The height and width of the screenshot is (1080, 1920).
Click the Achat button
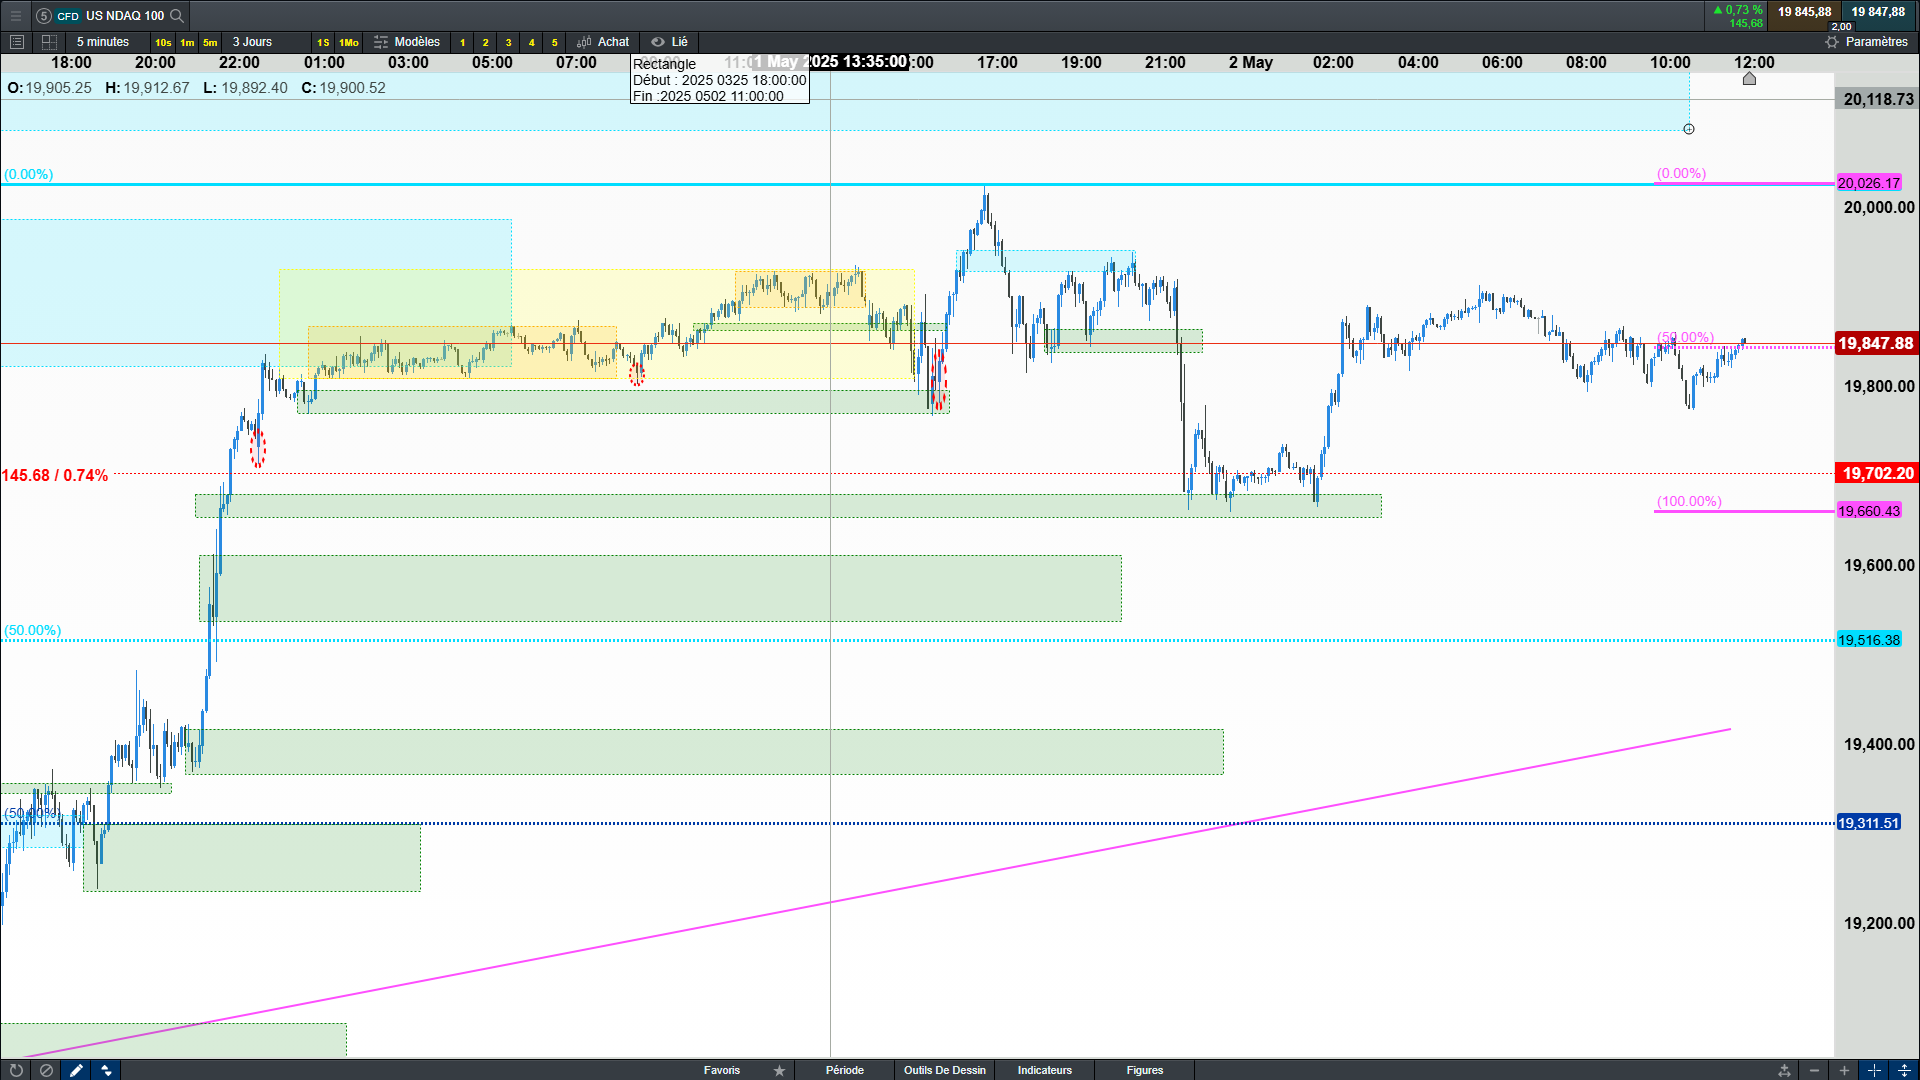point(603,42)
